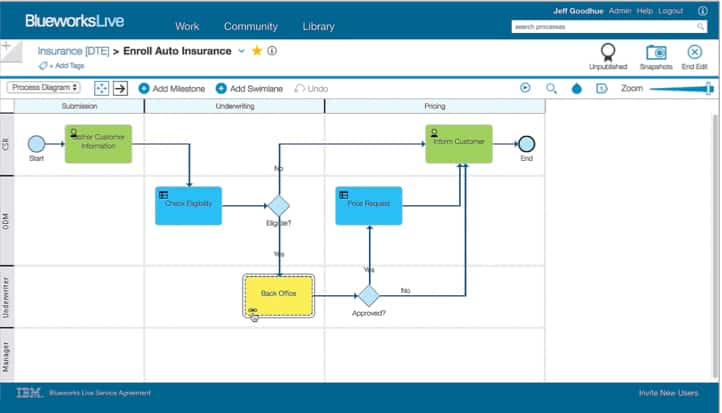Click the magnifier icon in the diagram toolbar
Viewport: 722px width, 413px height.
tap(551, 88)
